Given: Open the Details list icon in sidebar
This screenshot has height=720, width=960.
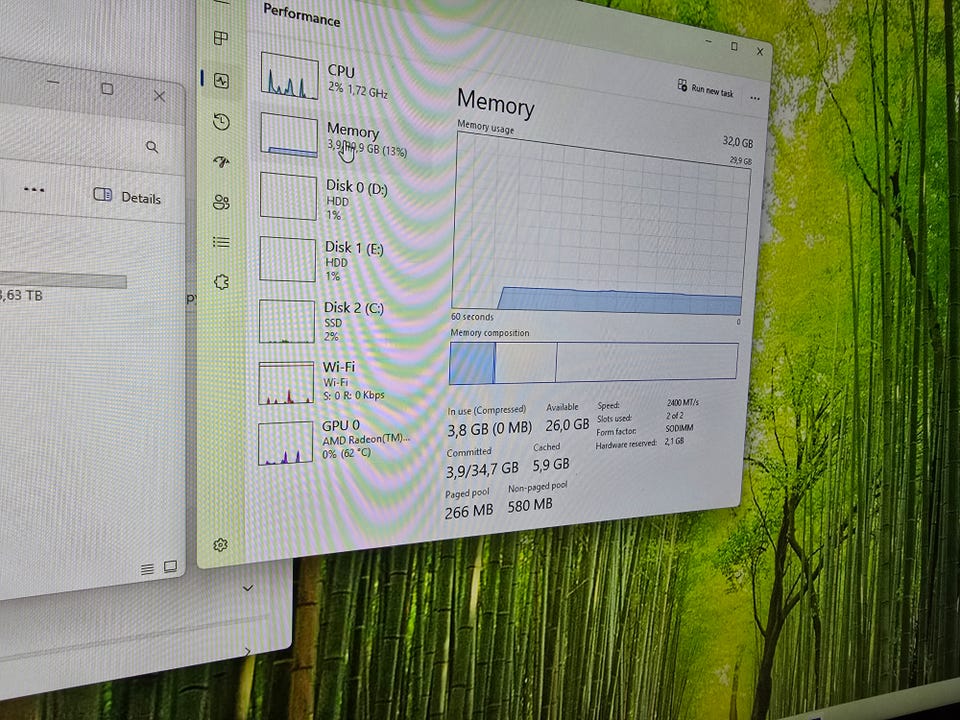Looking at the screenshot, I should 221,242.
